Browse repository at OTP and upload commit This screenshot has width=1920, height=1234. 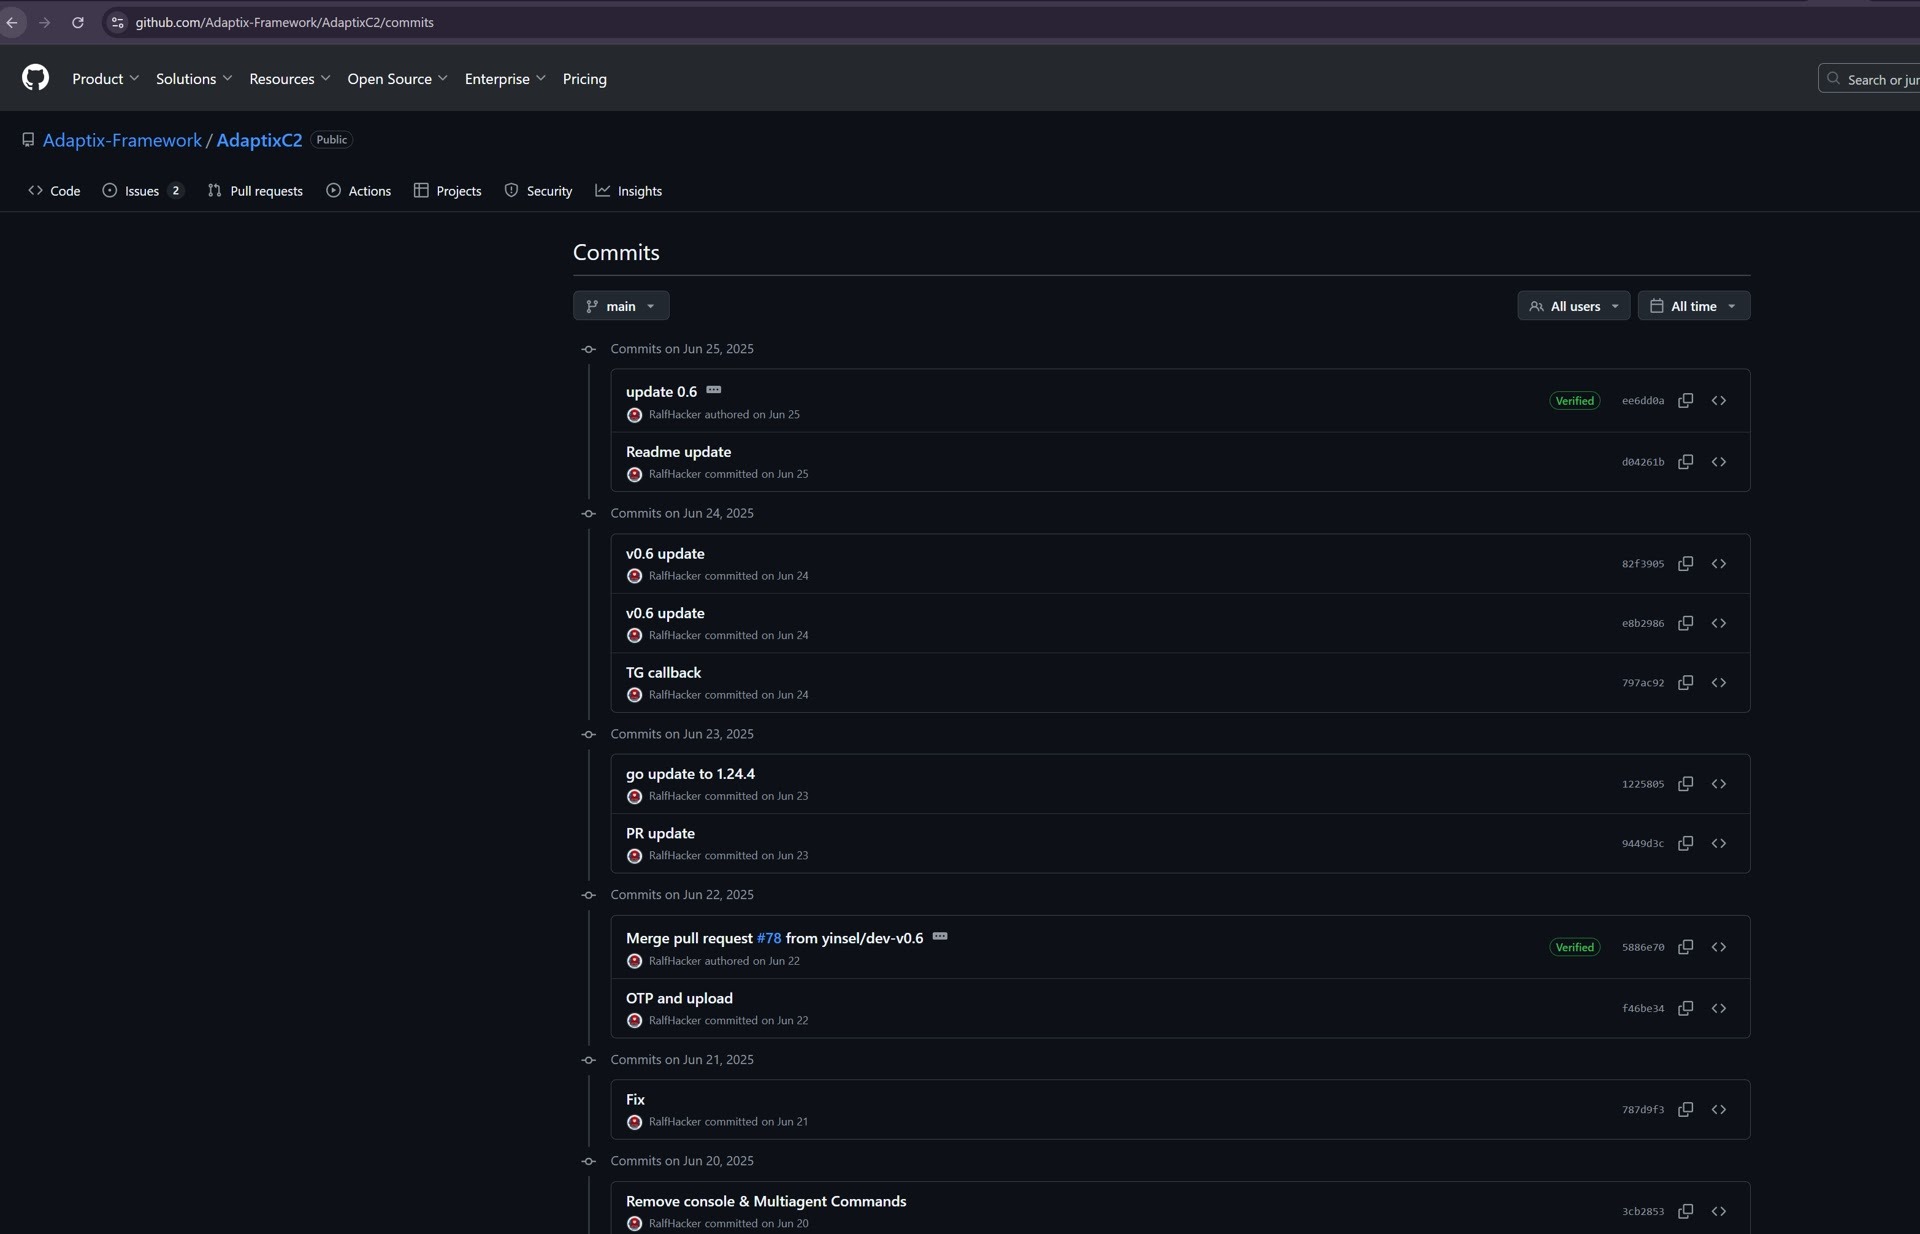coord(1718,1008)
